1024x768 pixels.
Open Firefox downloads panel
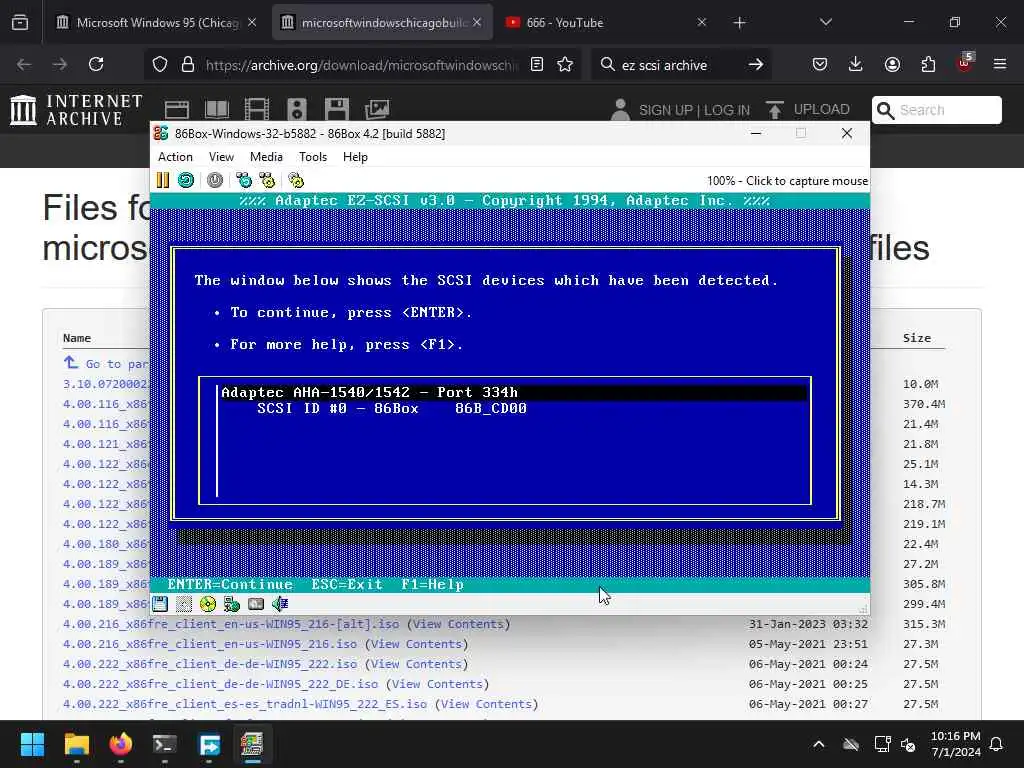(856, 64)
